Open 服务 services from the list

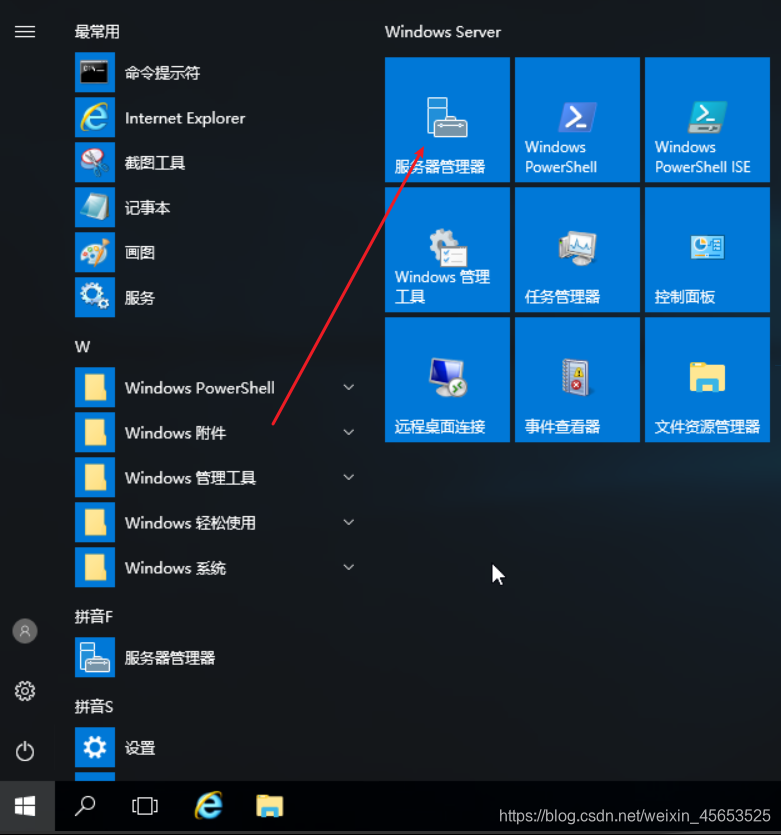point(213,297)
